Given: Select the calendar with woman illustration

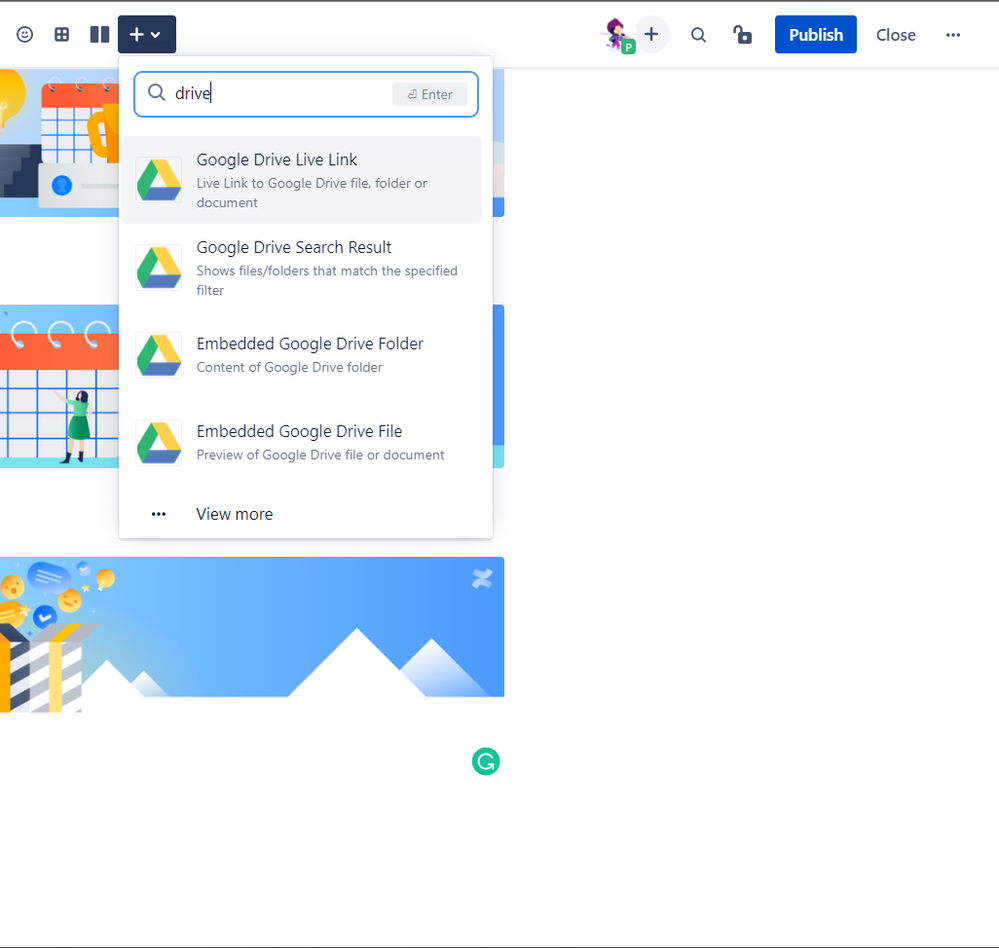Looking at the screenshot, I should (59, 386).
